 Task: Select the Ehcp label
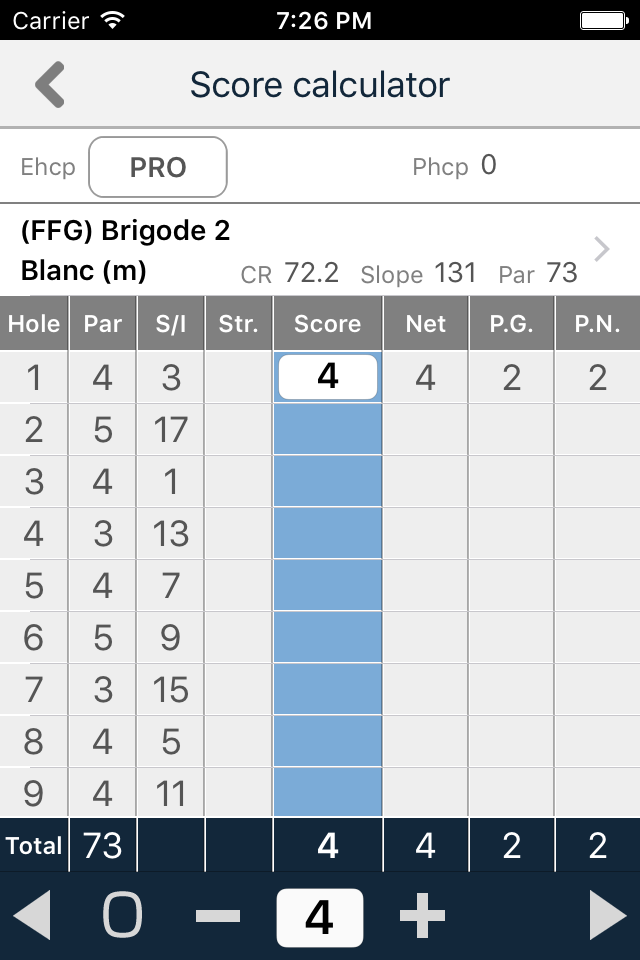(47, 167)
